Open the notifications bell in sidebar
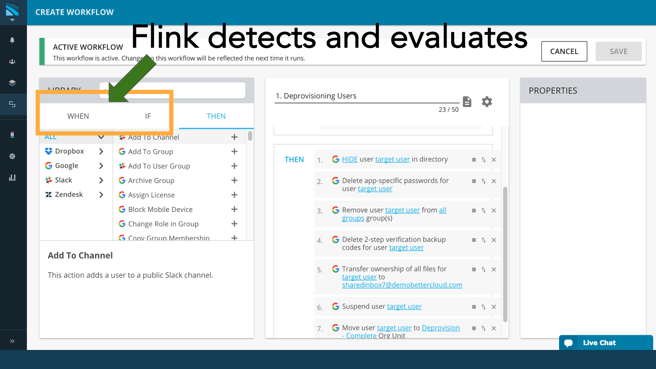 [x=12, y=40]
